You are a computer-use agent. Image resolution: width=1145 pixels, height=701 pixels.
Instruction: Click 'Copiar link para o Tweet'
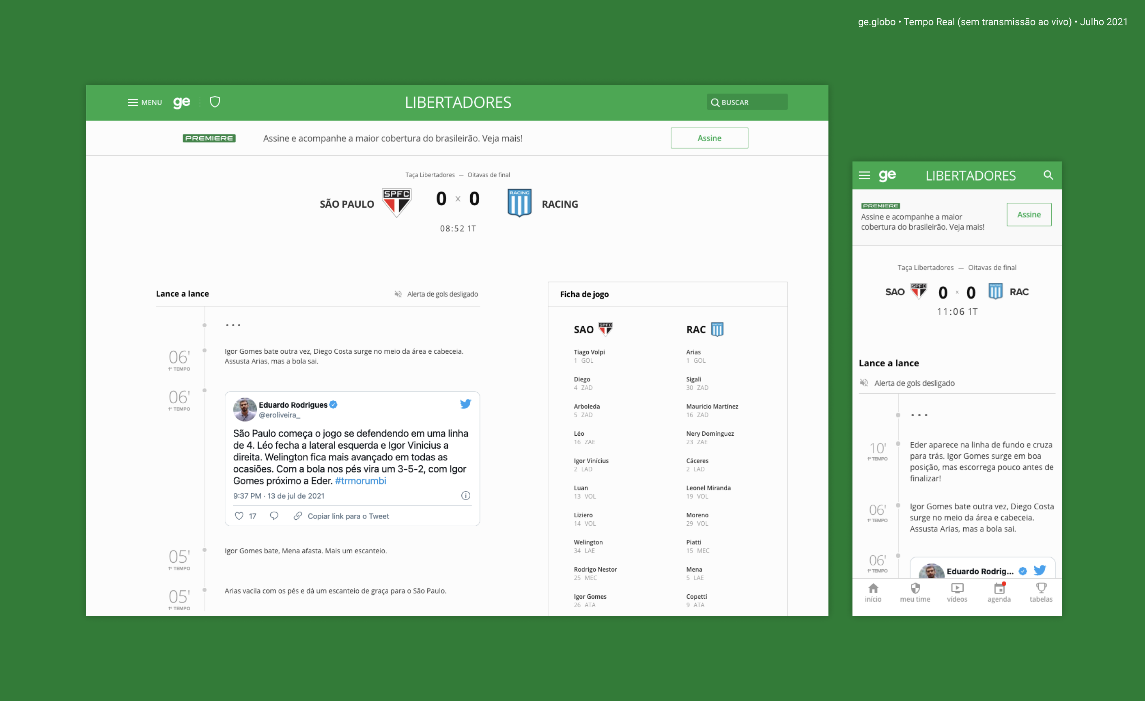click(342, 516)
